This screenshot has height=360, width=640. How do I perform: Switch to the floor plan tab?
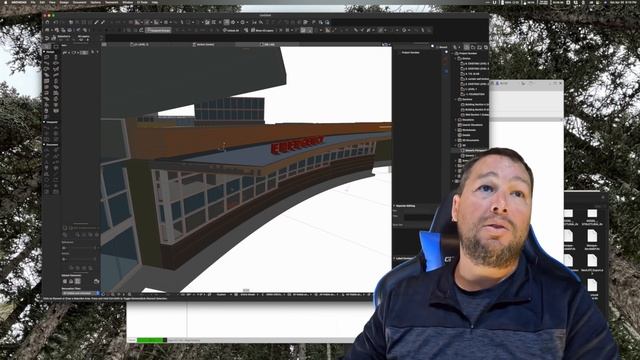140,44
